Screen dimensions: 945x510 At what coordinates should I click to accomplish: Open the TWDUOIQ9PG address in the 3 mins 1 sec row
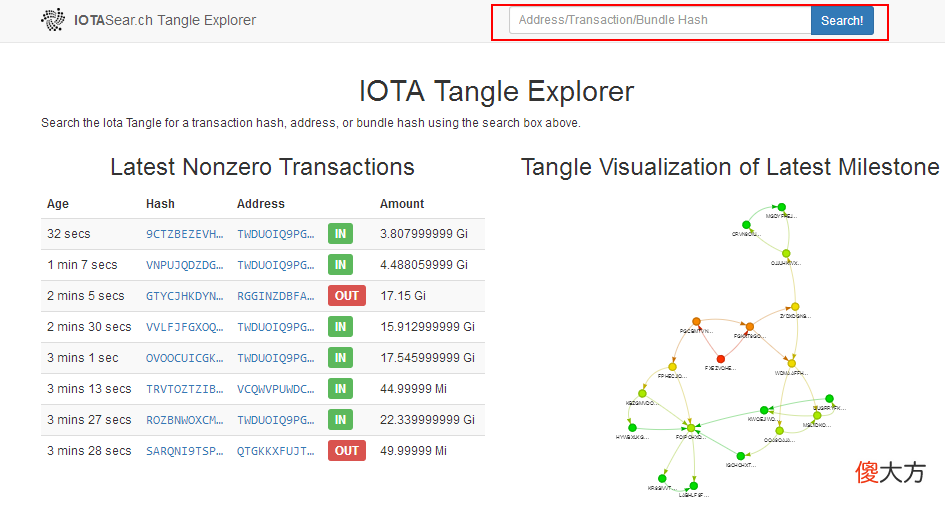[x=275, y=358]
